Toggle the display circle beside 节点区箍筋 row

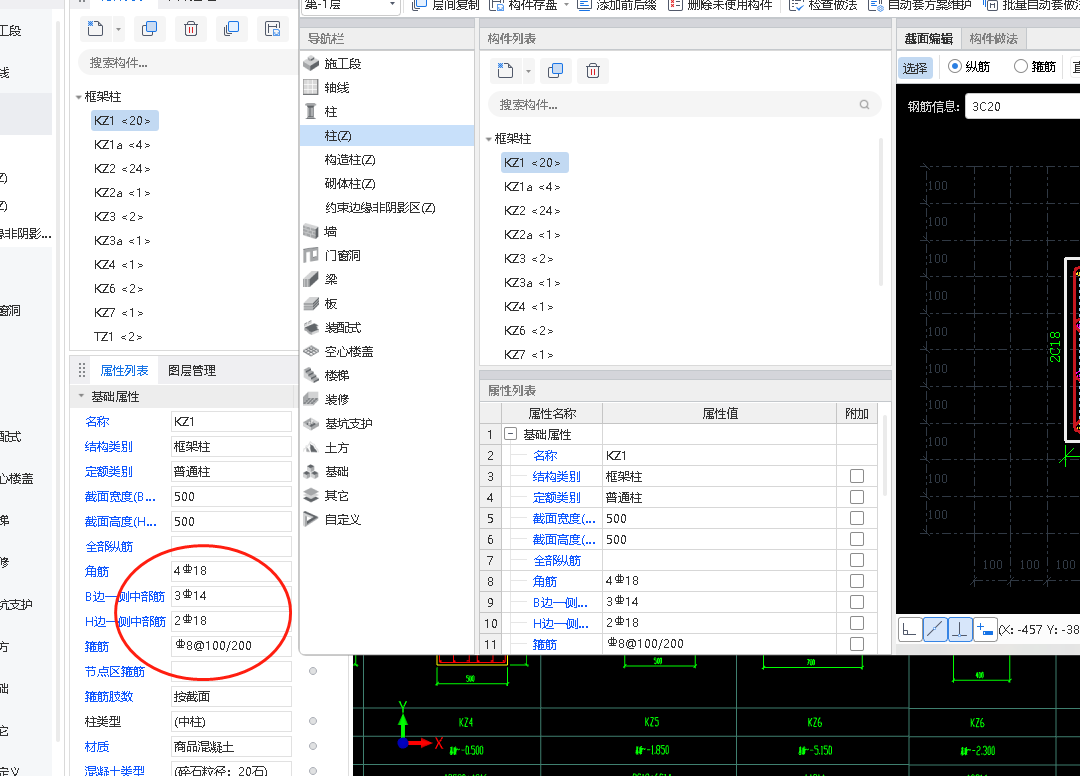[x=313, y=671]
